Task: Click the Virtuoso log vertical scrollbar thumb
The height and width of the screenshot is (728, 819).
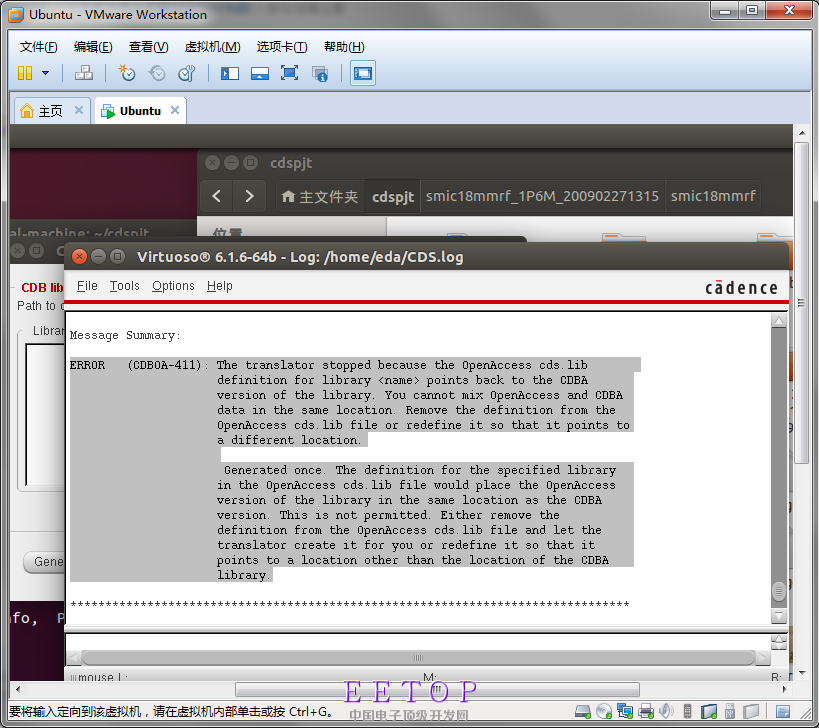Action: tap(779, 591)
